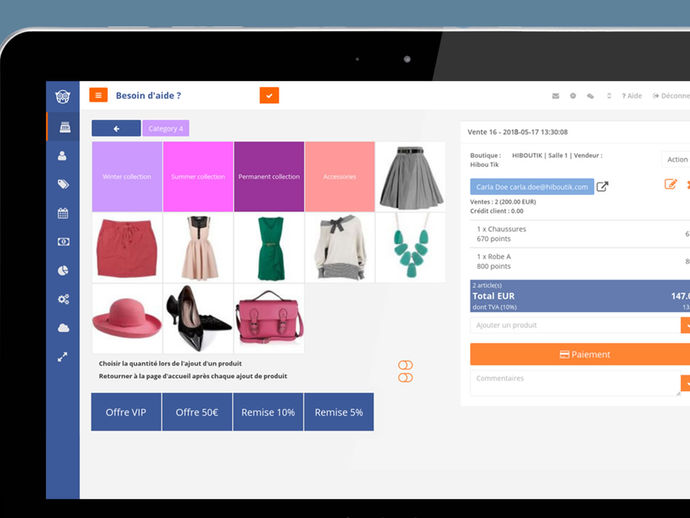
Task: Select the '1 x Chaussures' sale line
Action: pos(580,234)
